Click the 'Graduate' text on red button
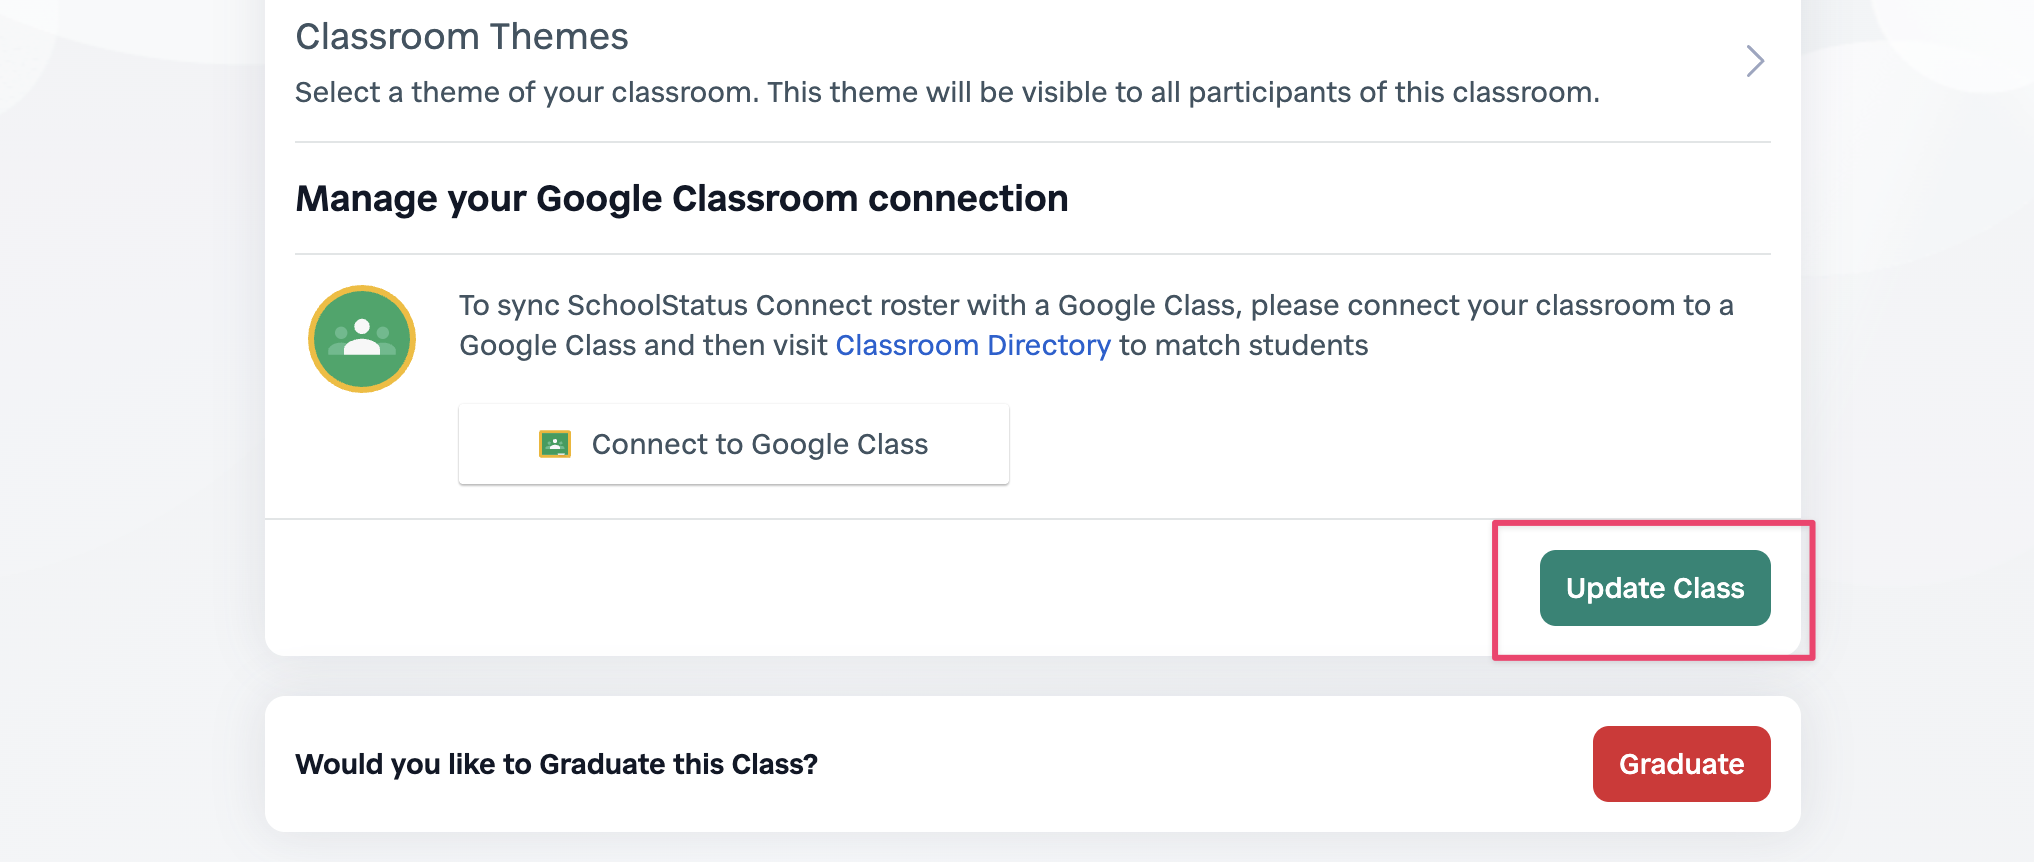The height and width of the screenshot is (862, 2034). (1682, 764)
